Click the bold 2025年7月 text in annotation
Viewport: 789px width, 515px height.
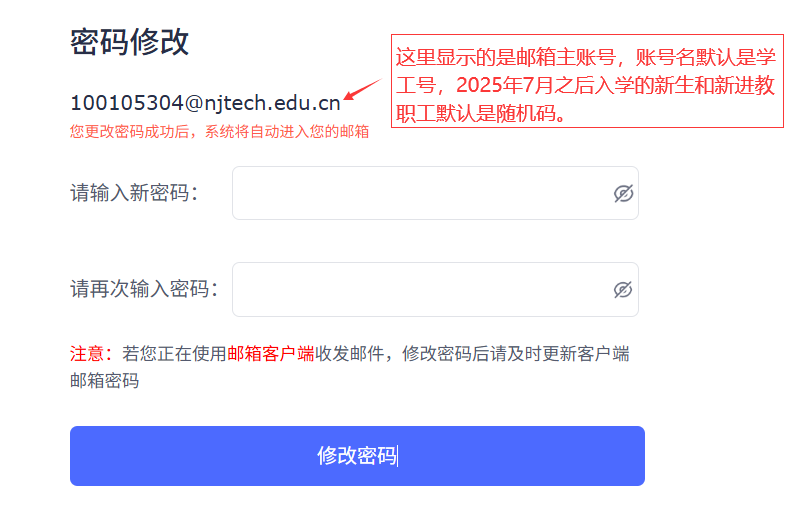[505, 85]
